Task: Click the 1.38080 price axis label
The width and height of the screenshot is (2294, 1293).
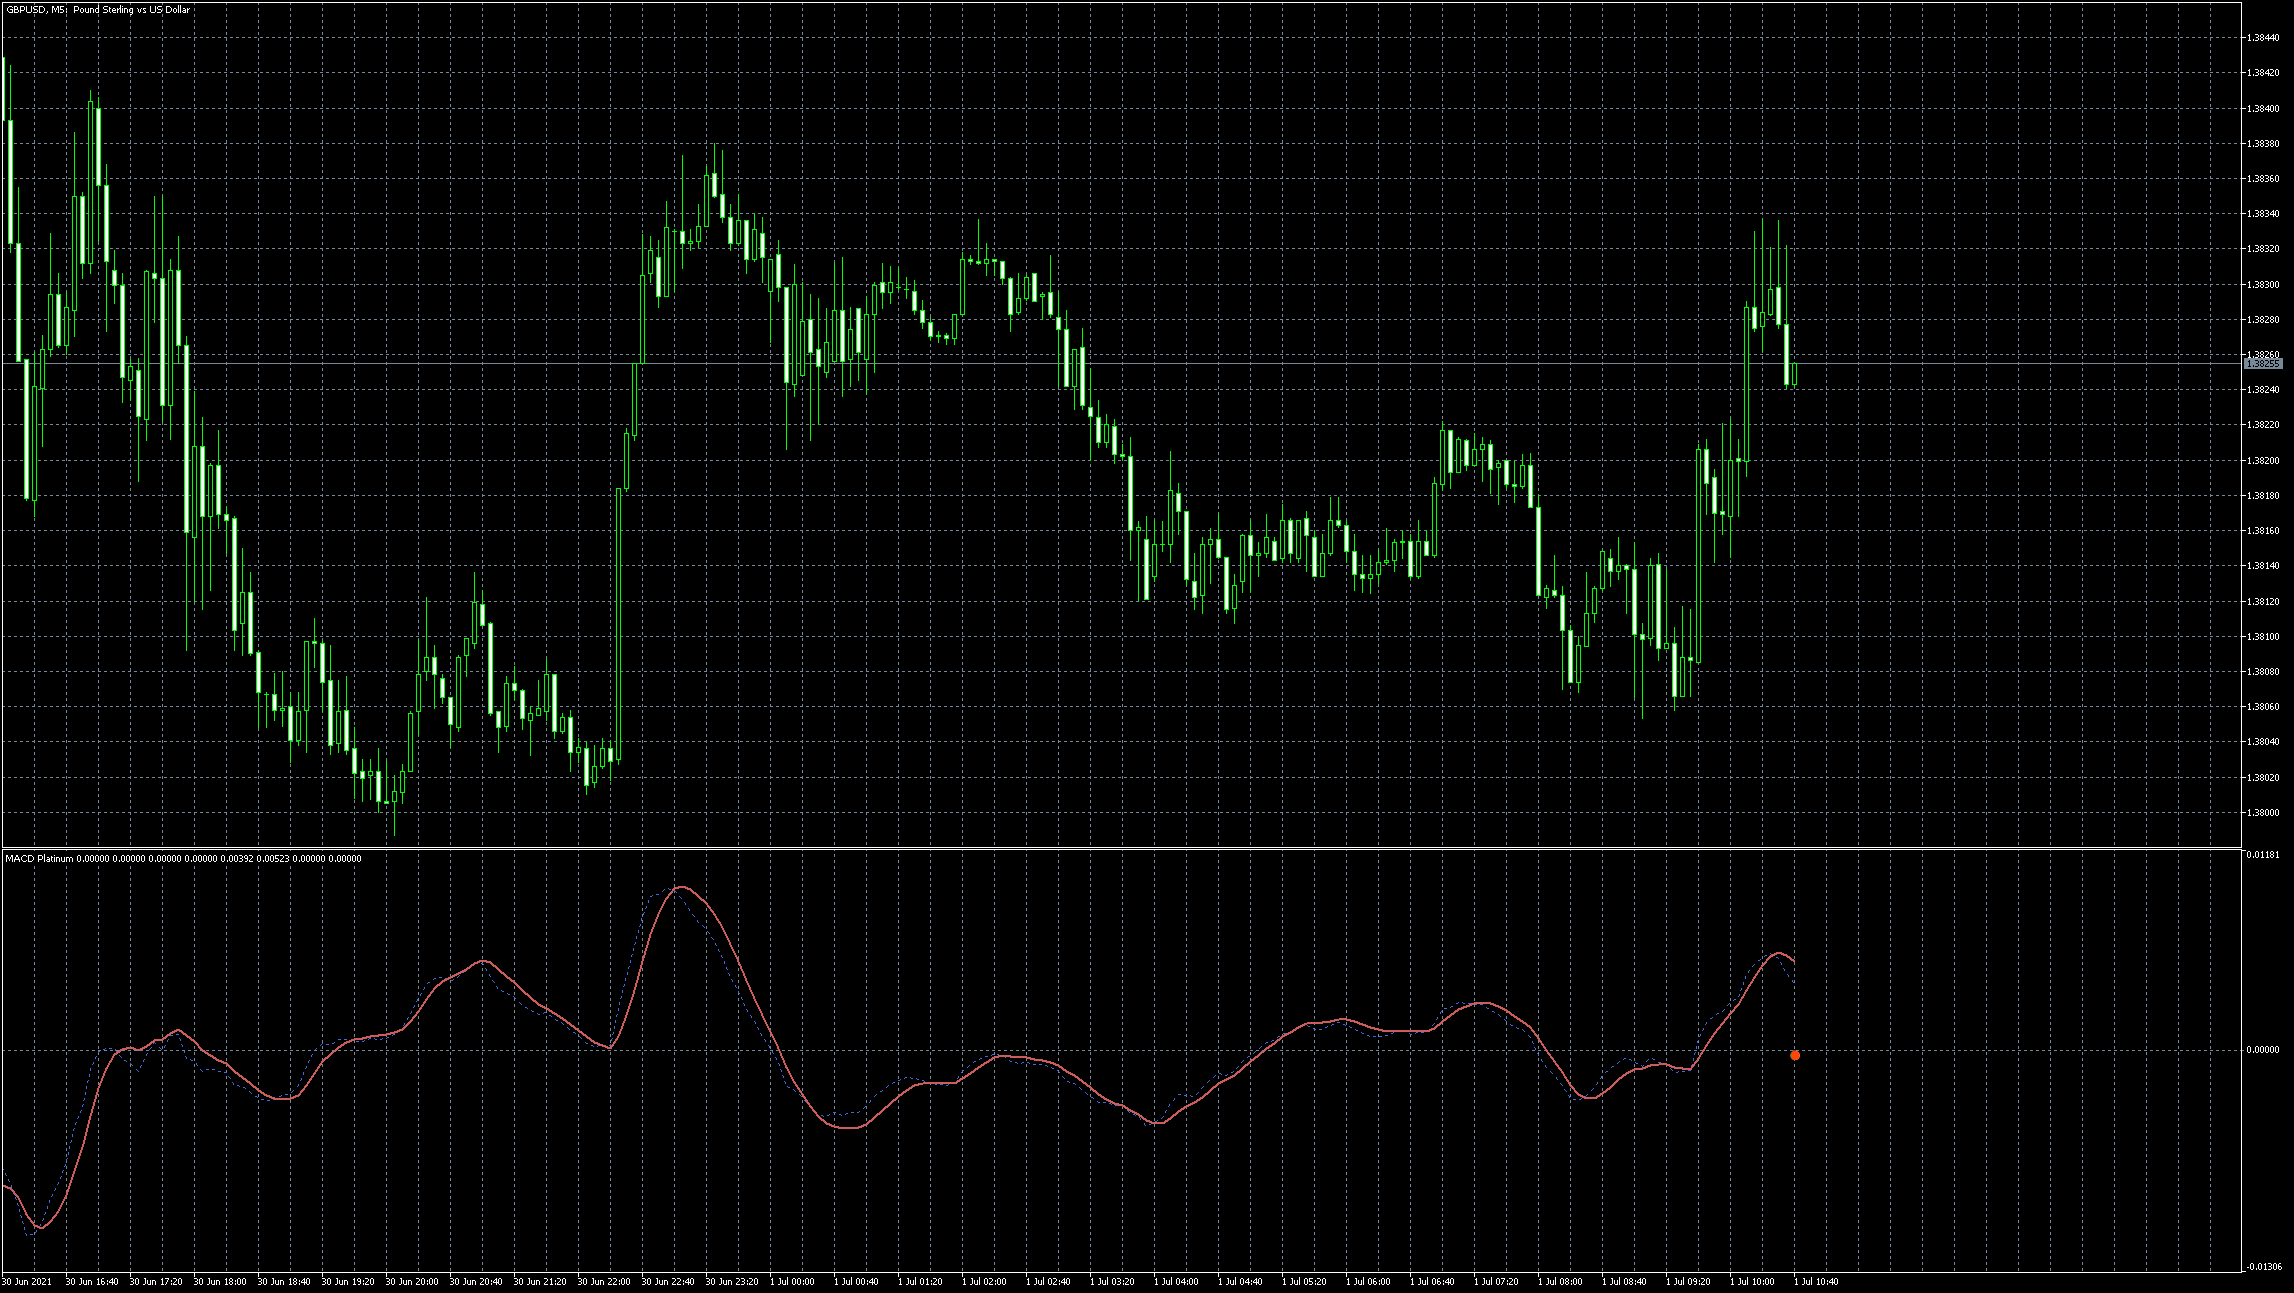Action: pyautogui.click(x=2262, y=672)
